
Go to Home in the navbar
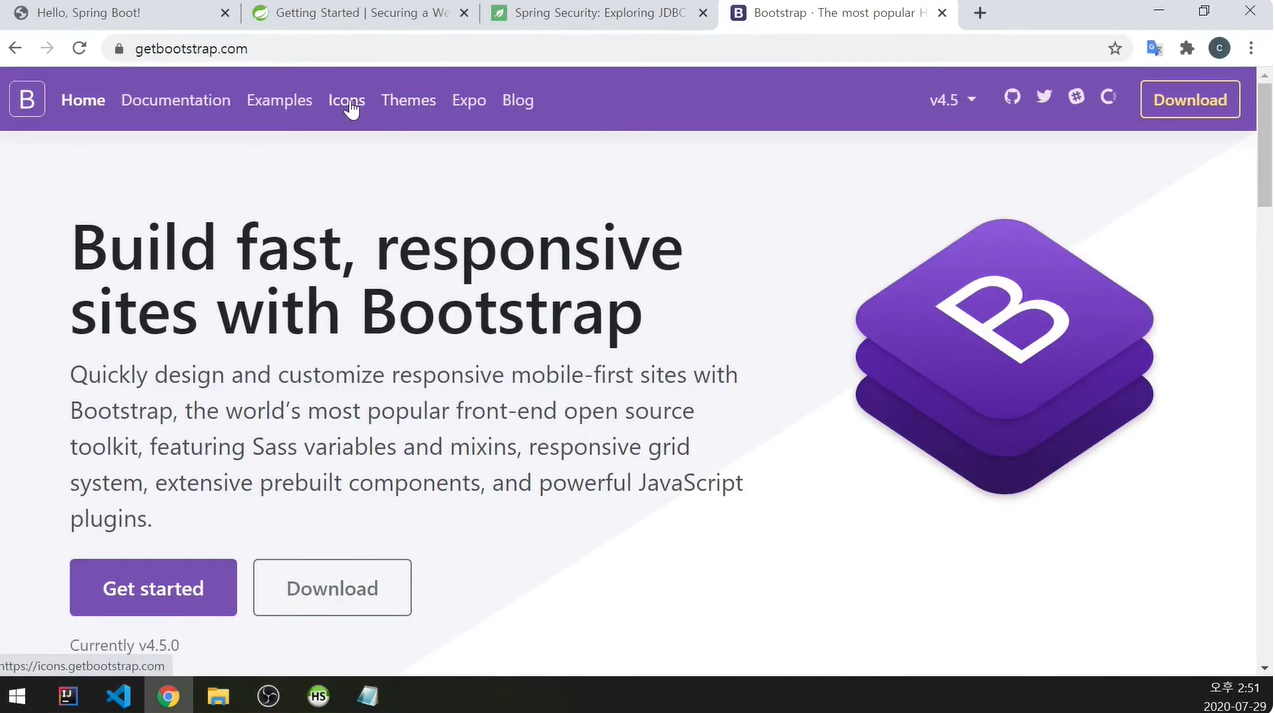pos(83,100)
